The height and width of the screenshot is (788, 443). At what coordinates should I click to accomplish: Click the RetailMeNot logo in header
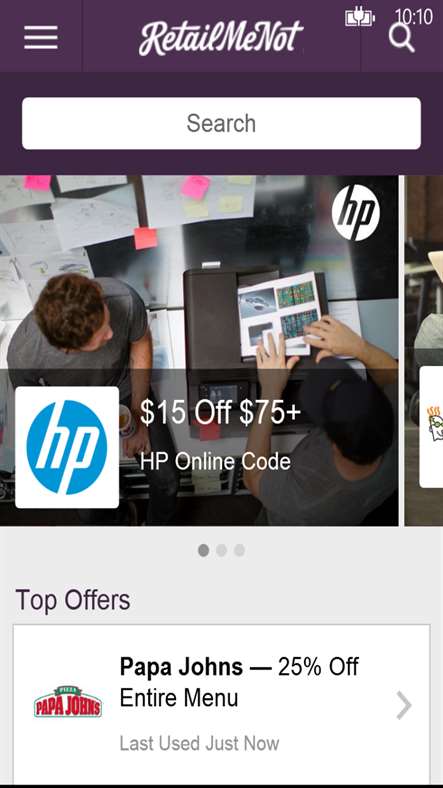pyautogui.click(x=221, y=38)
